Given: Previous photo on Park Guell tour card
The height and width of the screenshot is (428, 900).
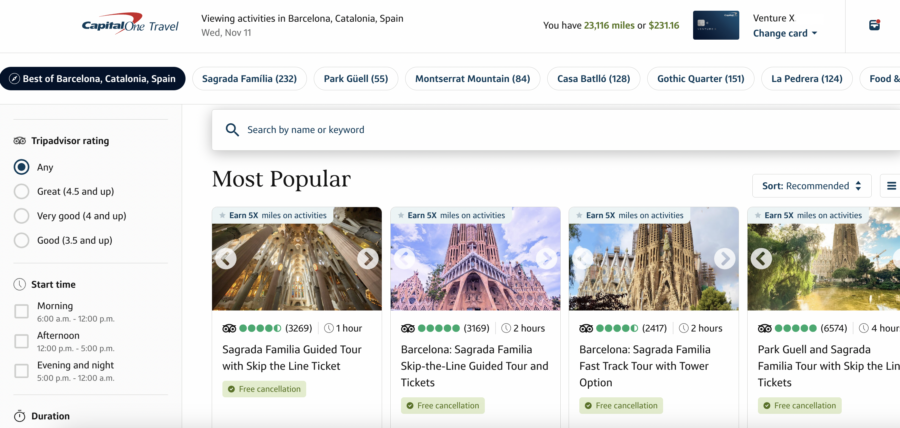Looking at the screenshot, I should (761, 259).
